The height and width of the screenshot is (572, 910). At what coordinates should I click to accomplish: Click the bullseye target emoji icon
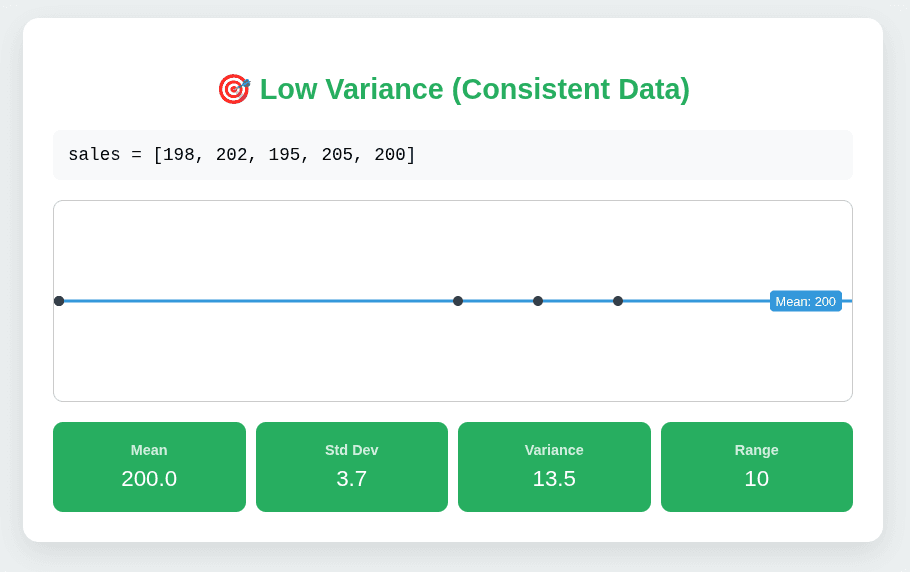coord(234,89)
